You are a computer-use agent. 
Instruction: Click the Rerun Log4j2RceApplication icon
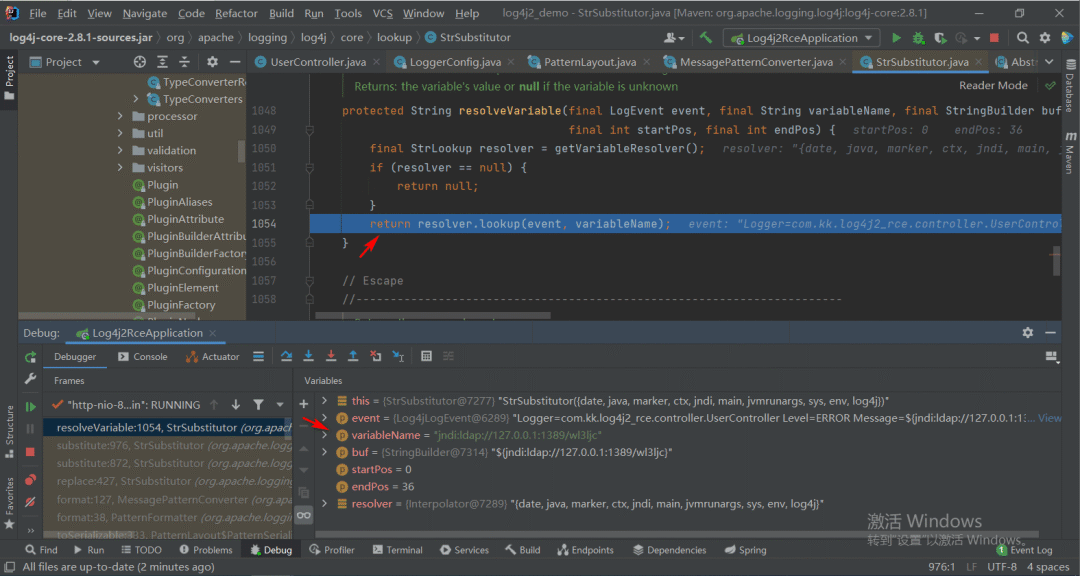tap(30, 357)
